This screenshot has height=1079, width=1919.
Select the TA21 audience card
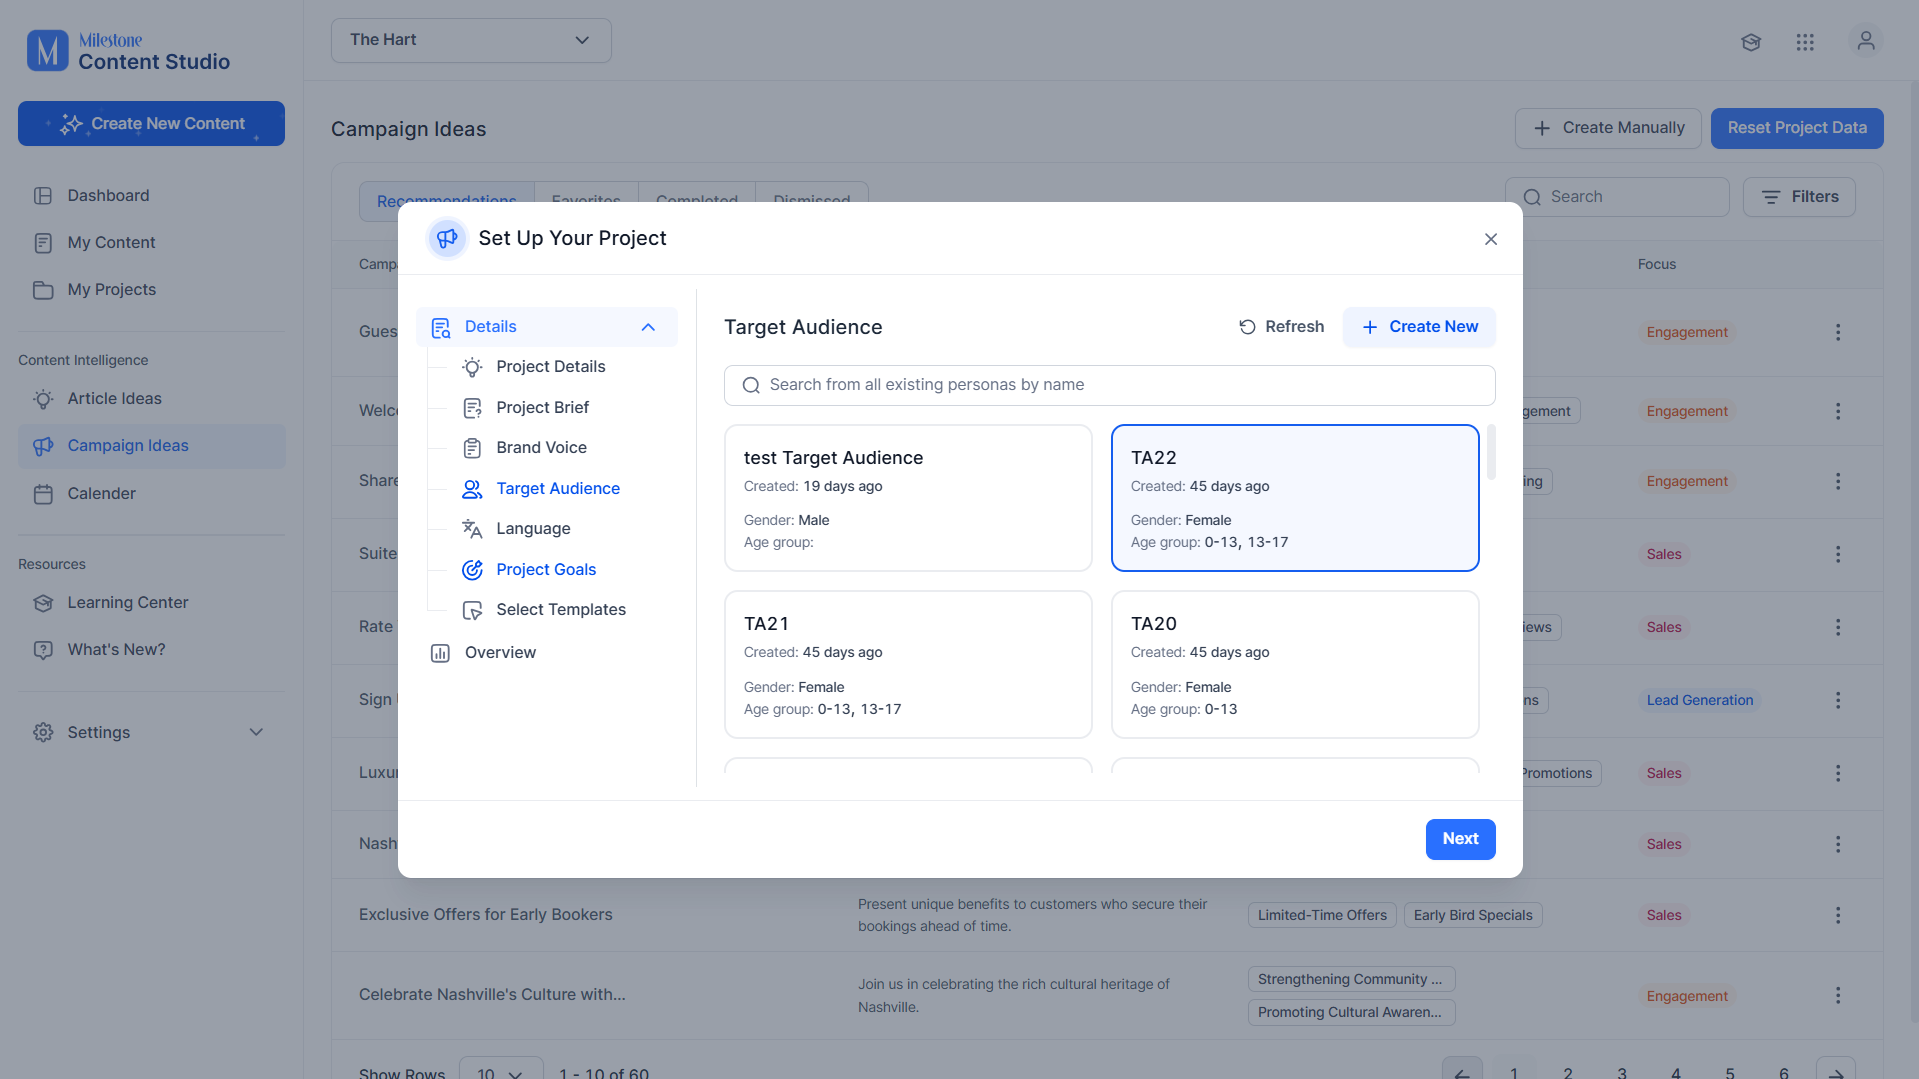[x=908, y=665]
